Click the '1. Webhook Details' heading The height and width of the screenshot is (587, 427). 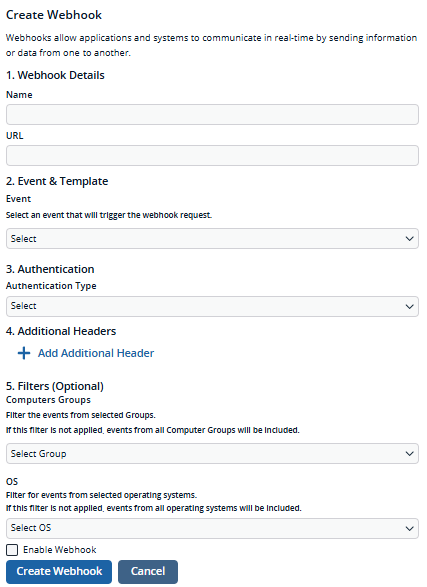click(55, 75)
